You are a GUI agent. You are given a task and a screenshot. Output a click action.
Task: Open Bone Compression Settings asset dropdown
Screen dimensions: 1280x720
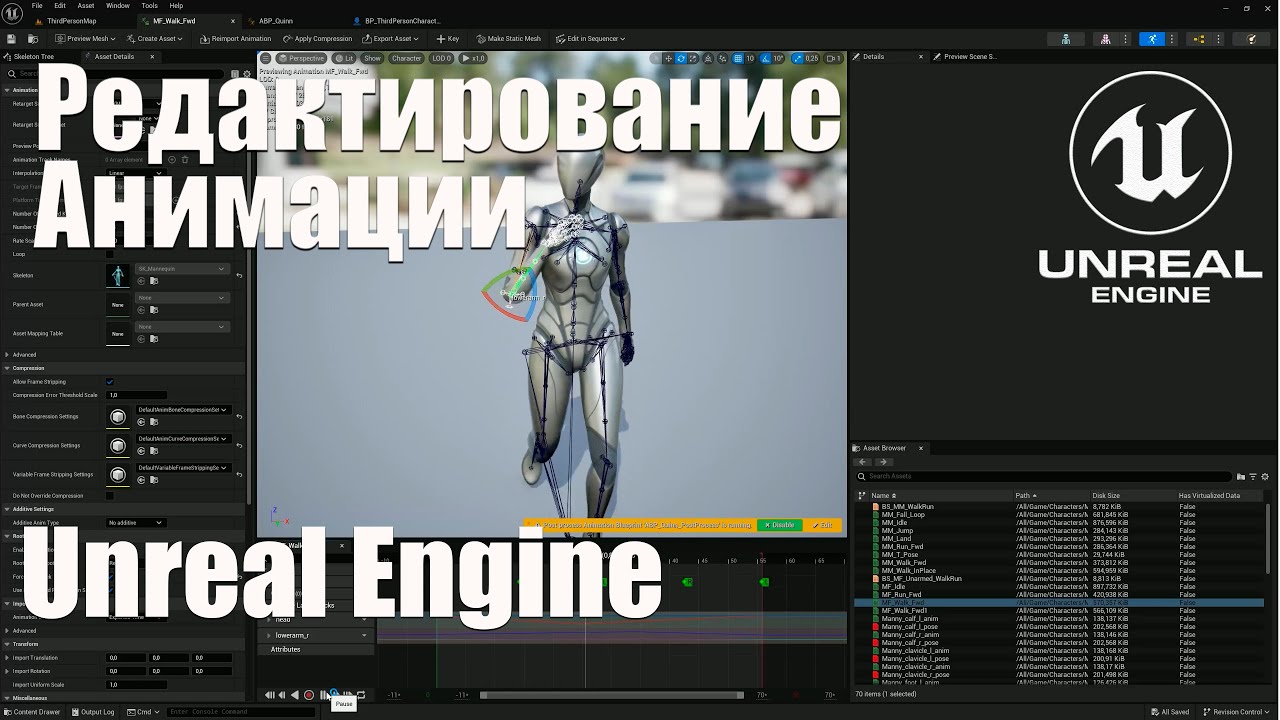[183, 410]
